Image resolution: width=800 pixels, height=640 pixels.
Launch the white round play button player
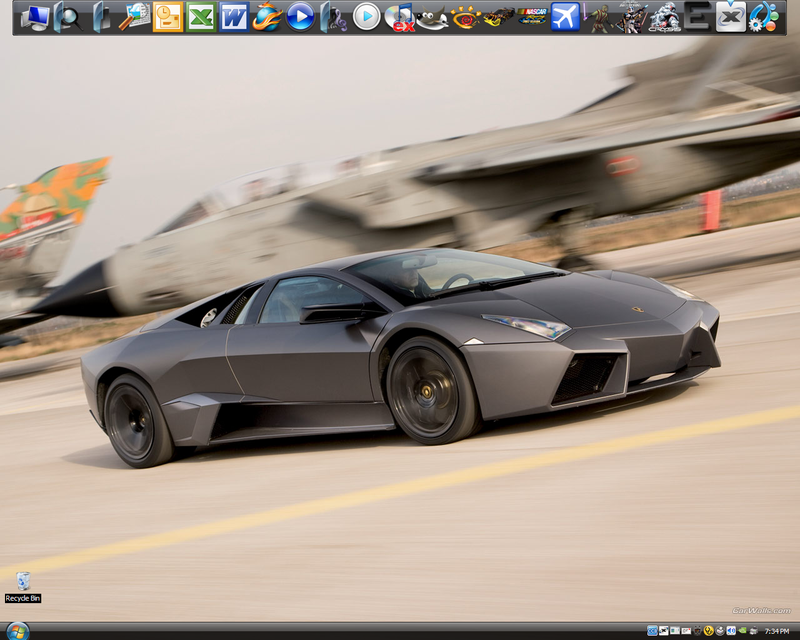tap(366, 17)
